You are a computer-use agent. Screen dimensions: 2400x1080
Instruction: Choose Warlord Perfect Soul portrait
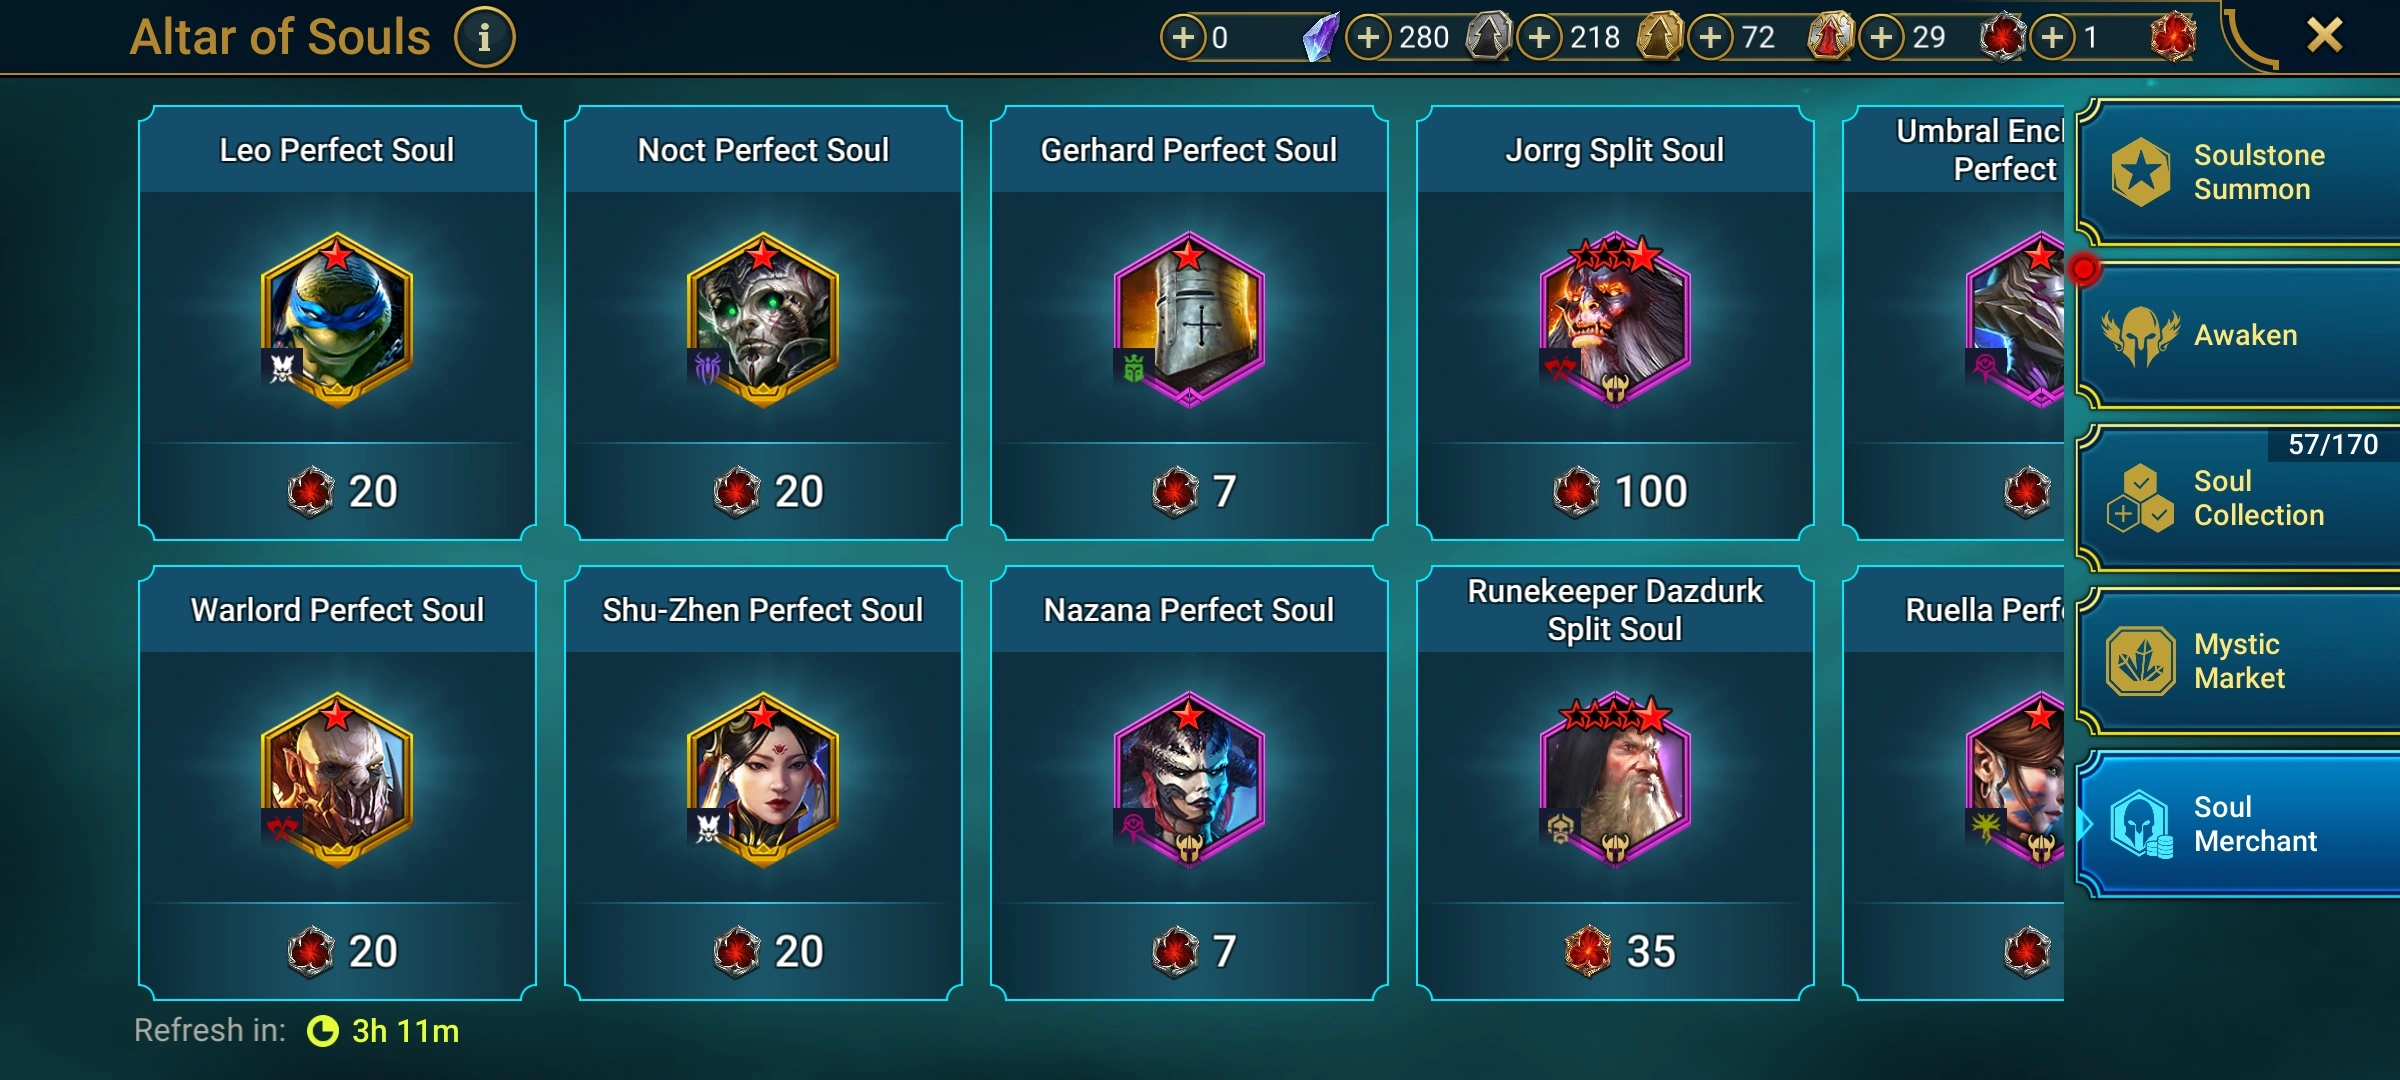click(x=337, y=780)
